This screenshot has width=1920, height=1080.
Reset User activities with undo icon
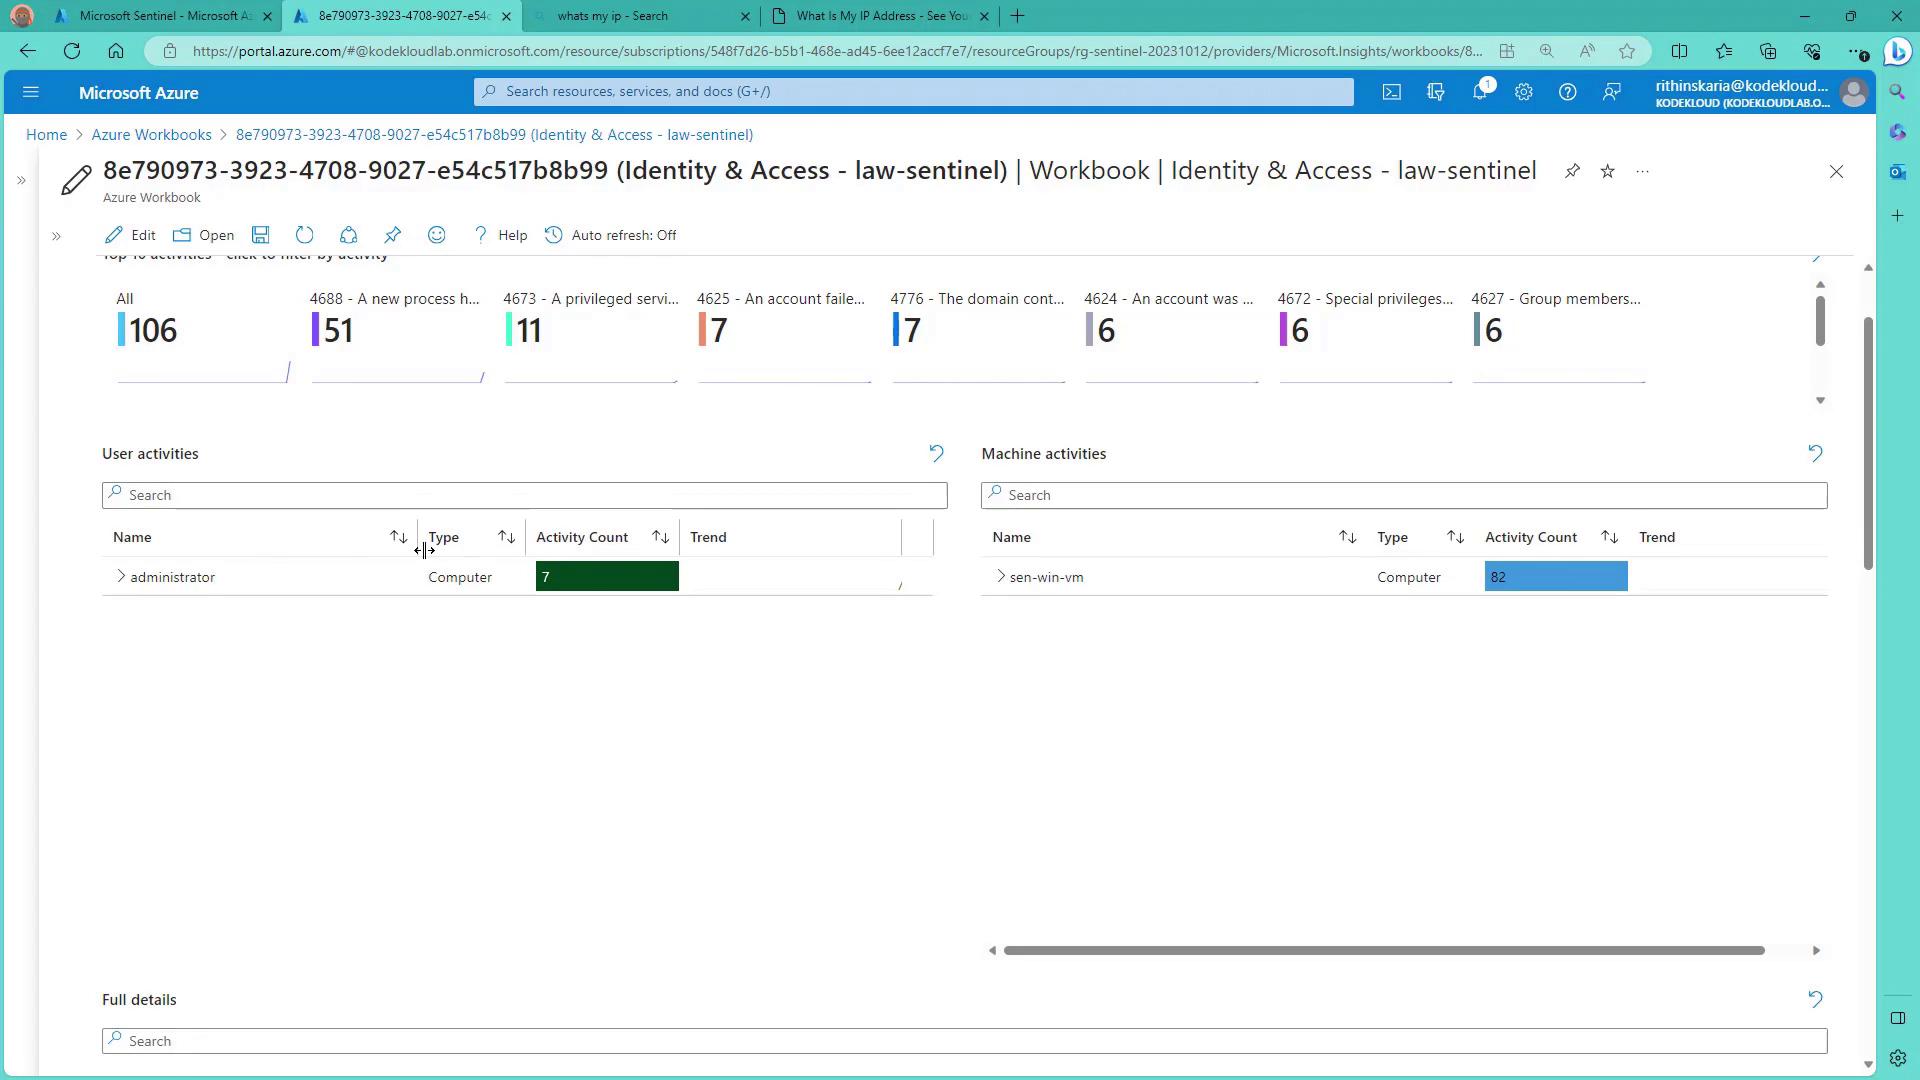[x=936, y=453]
